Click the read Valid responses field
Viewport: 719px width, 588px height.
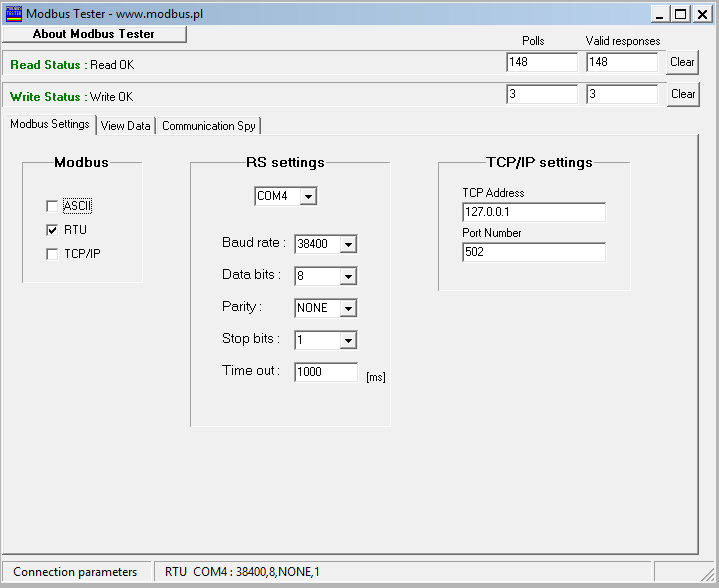click(622, 62)
